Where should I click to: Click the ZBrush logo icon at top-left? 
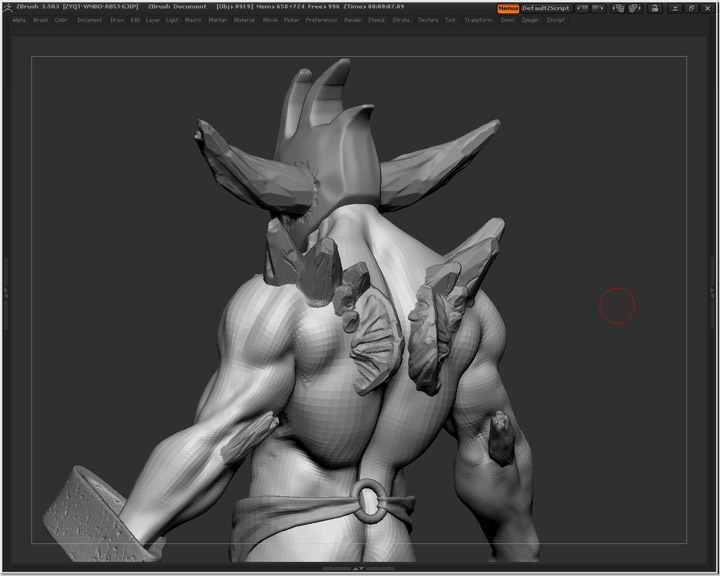(7, 8)
